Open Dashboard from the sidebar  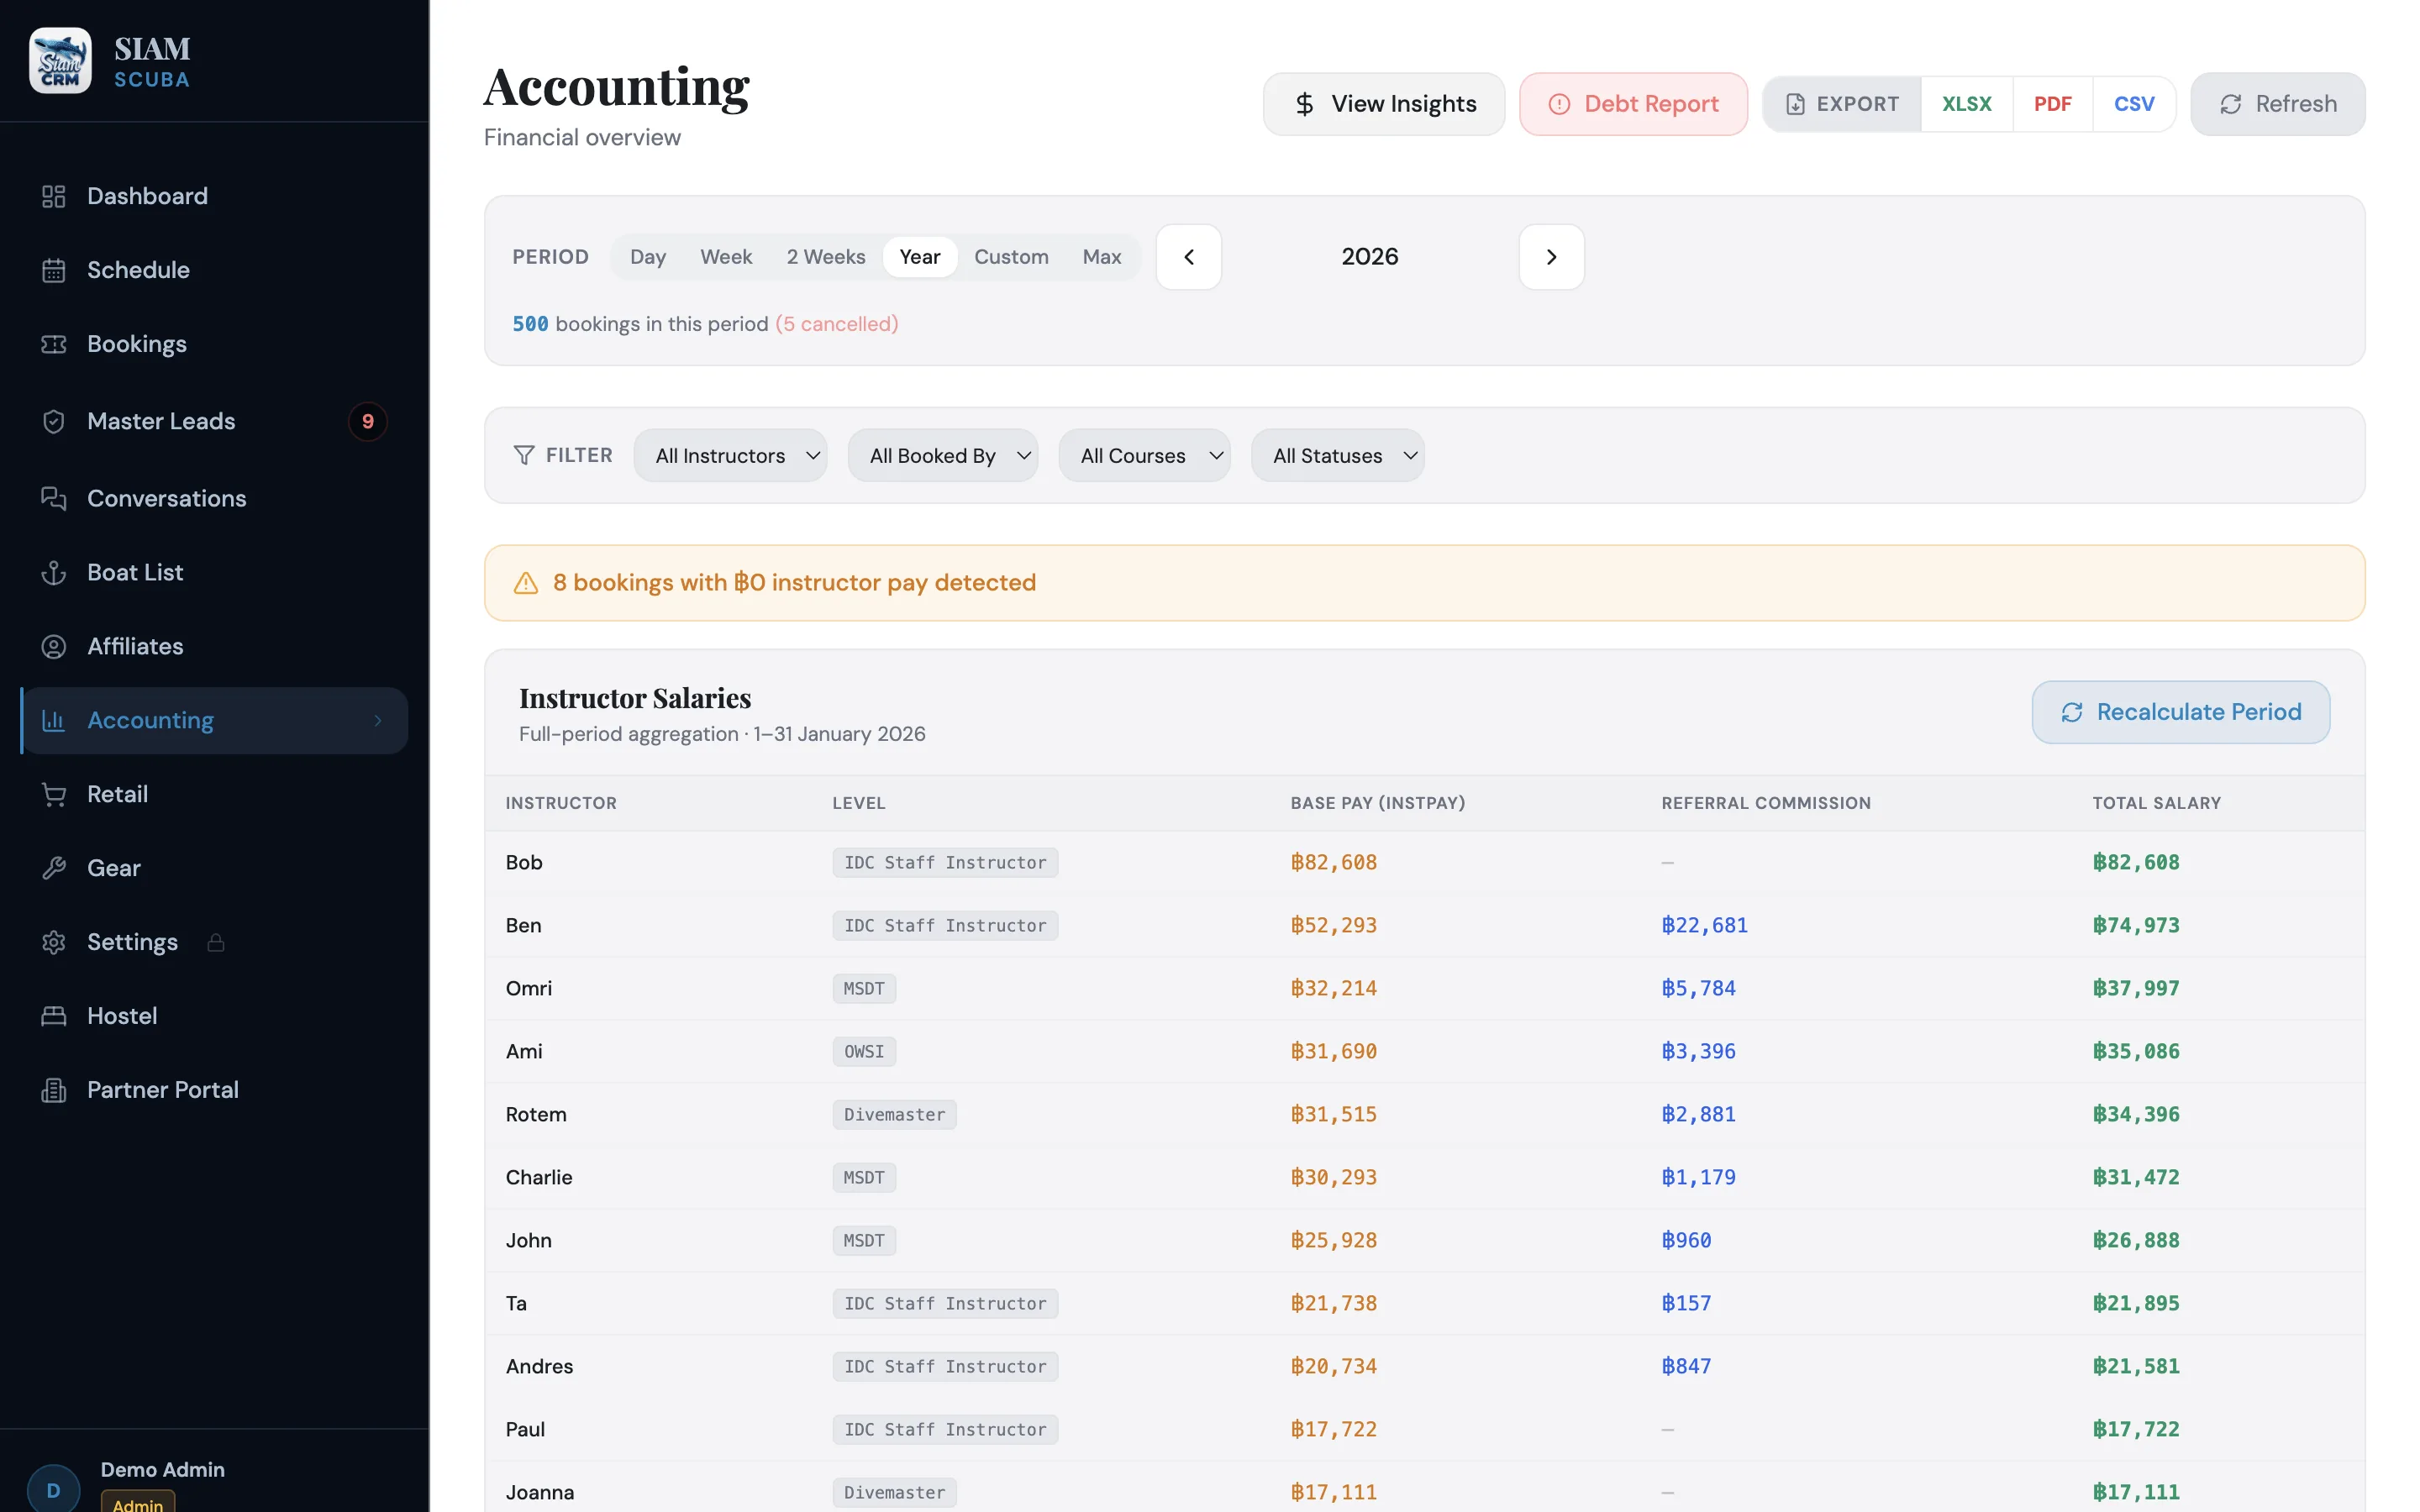(214, 196)
